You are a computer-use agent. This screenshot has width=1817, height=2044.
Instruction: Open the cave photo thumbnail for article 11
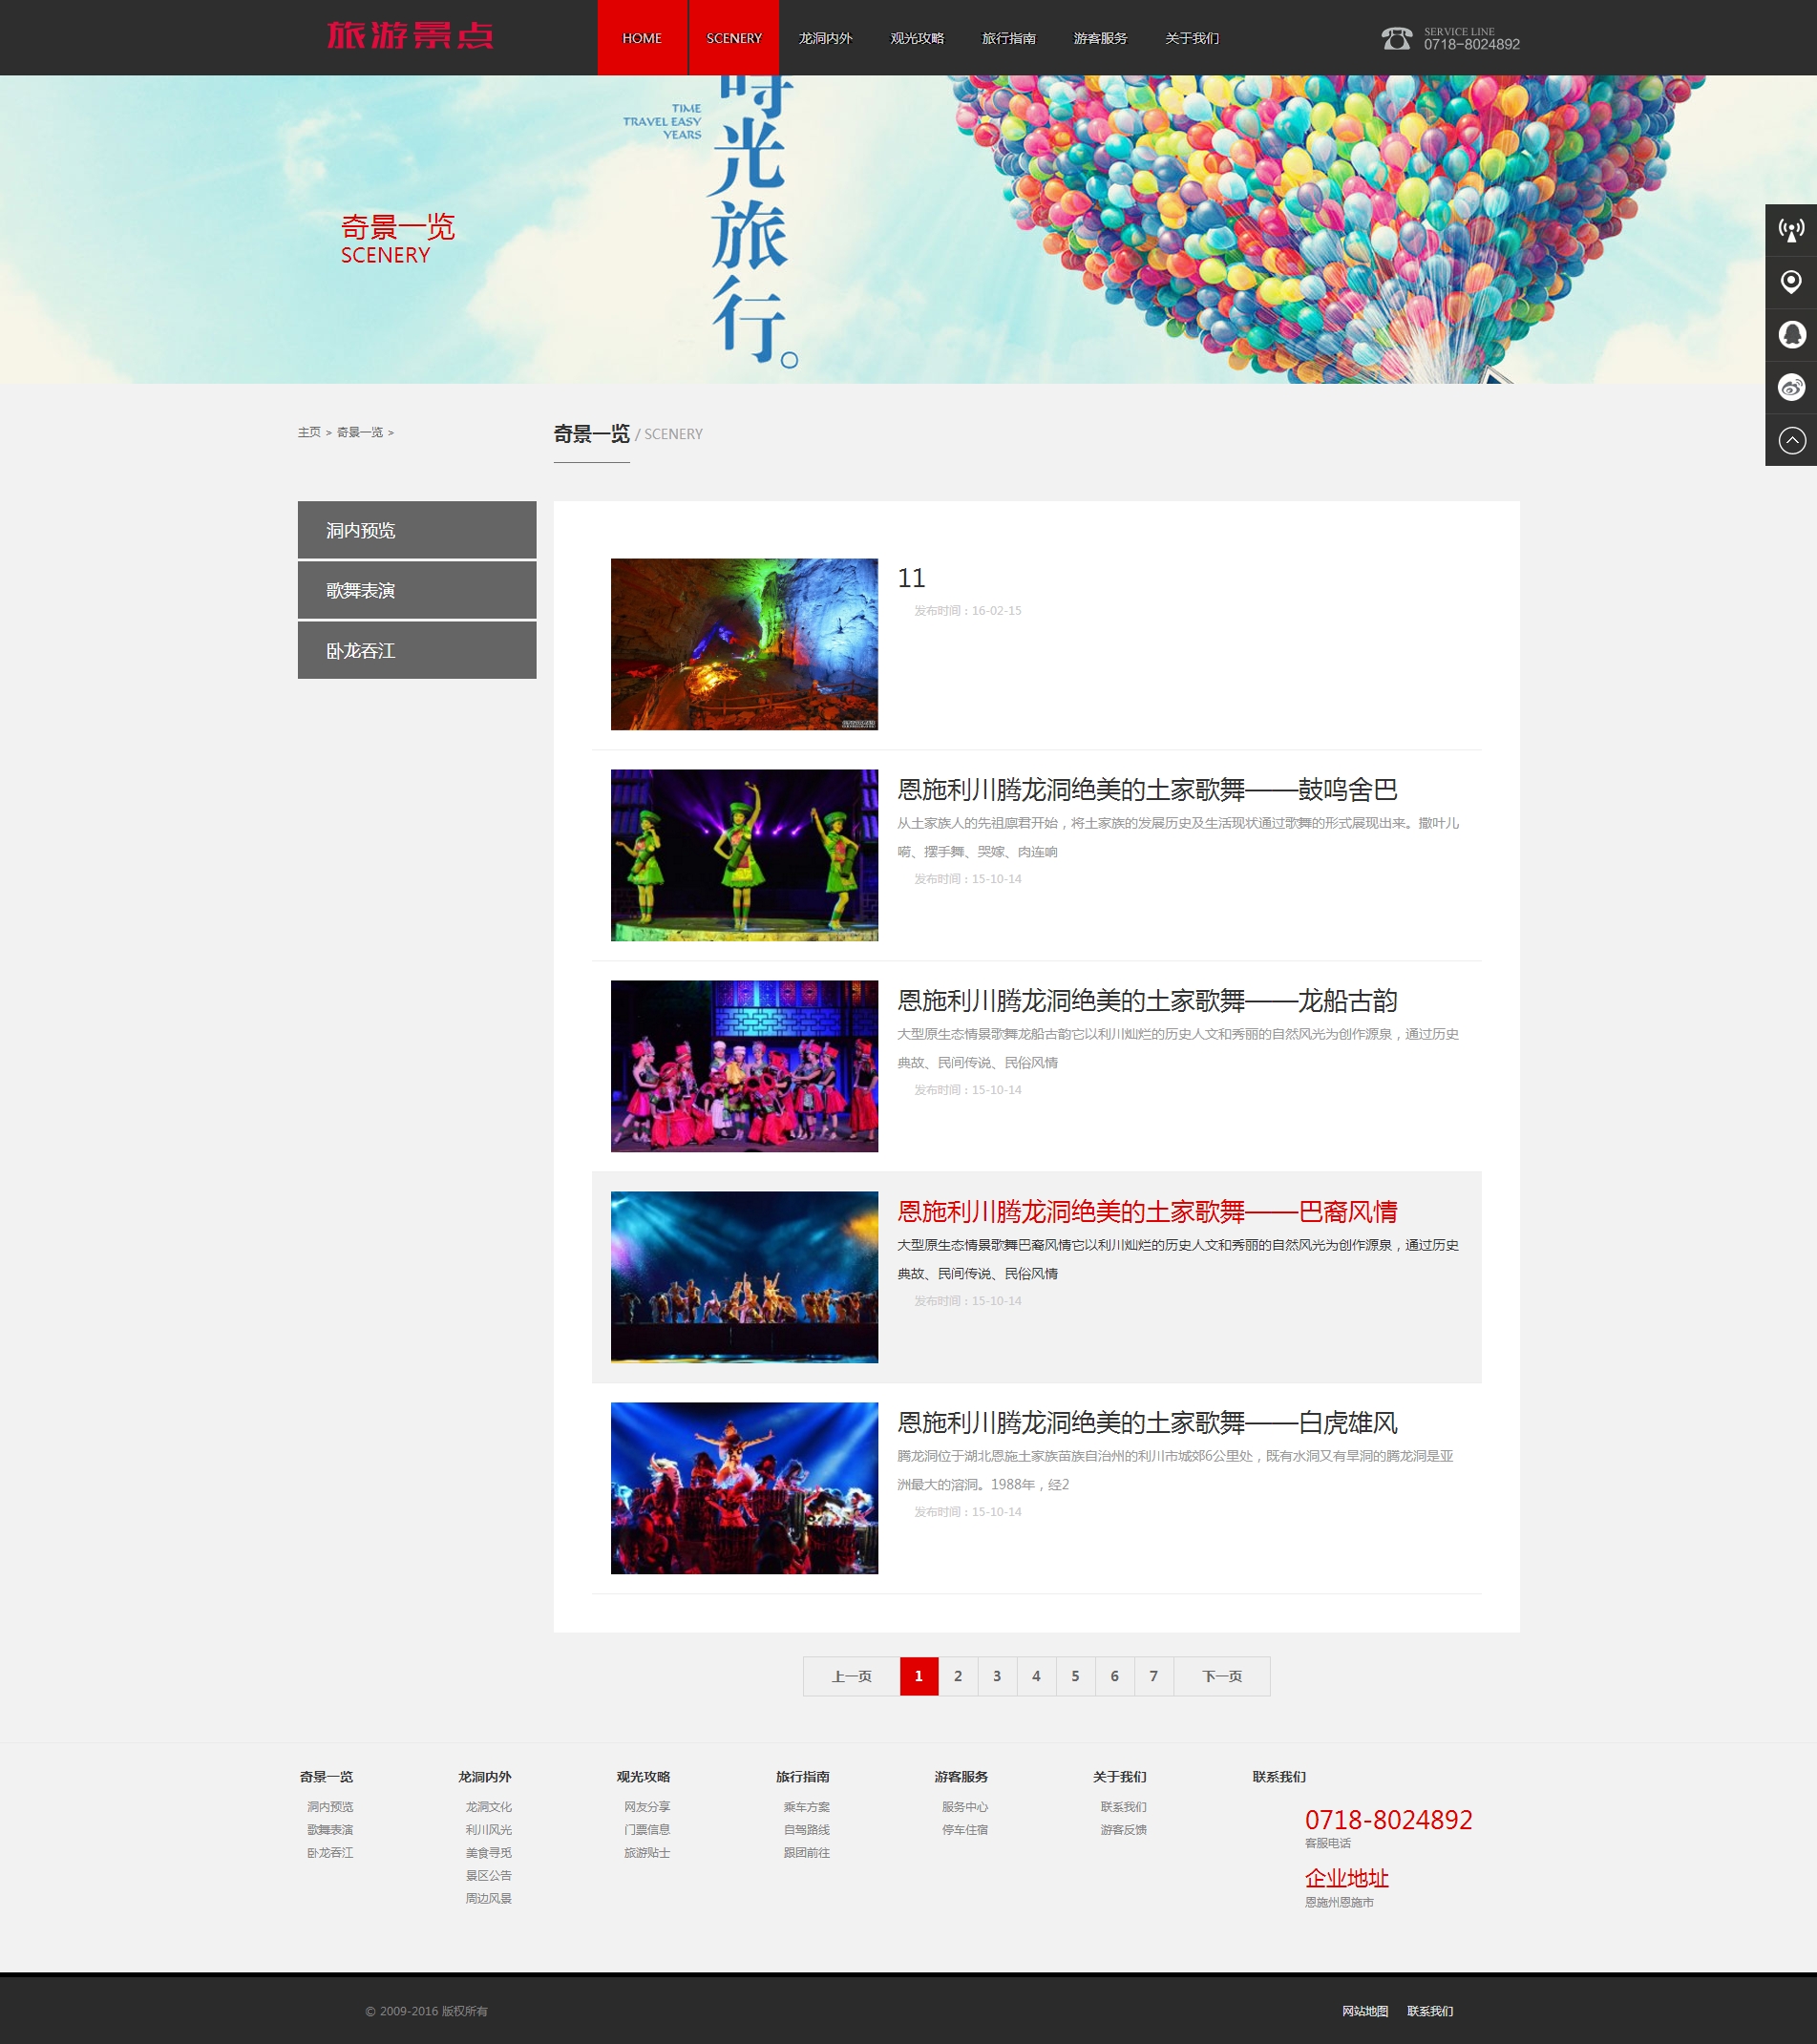click(744, 644)
